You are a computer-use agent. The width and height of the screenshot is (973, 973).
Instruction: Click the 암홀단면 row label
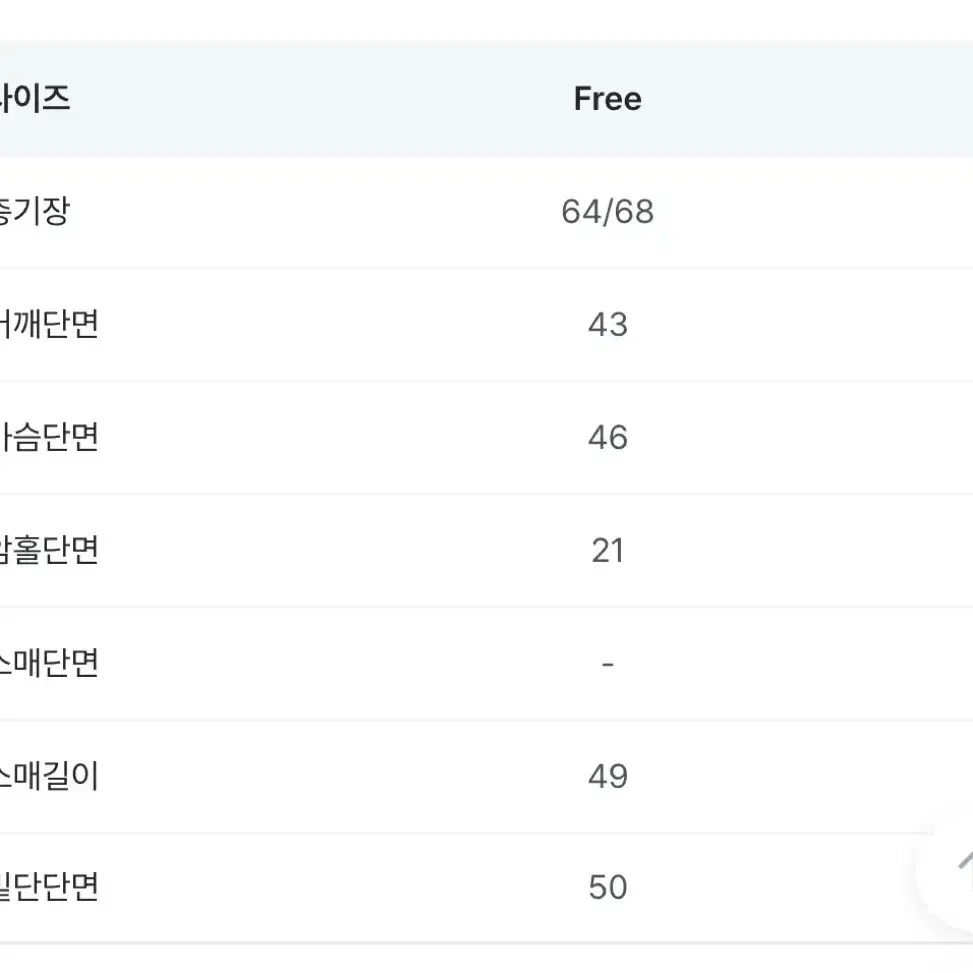pos(49,550)
